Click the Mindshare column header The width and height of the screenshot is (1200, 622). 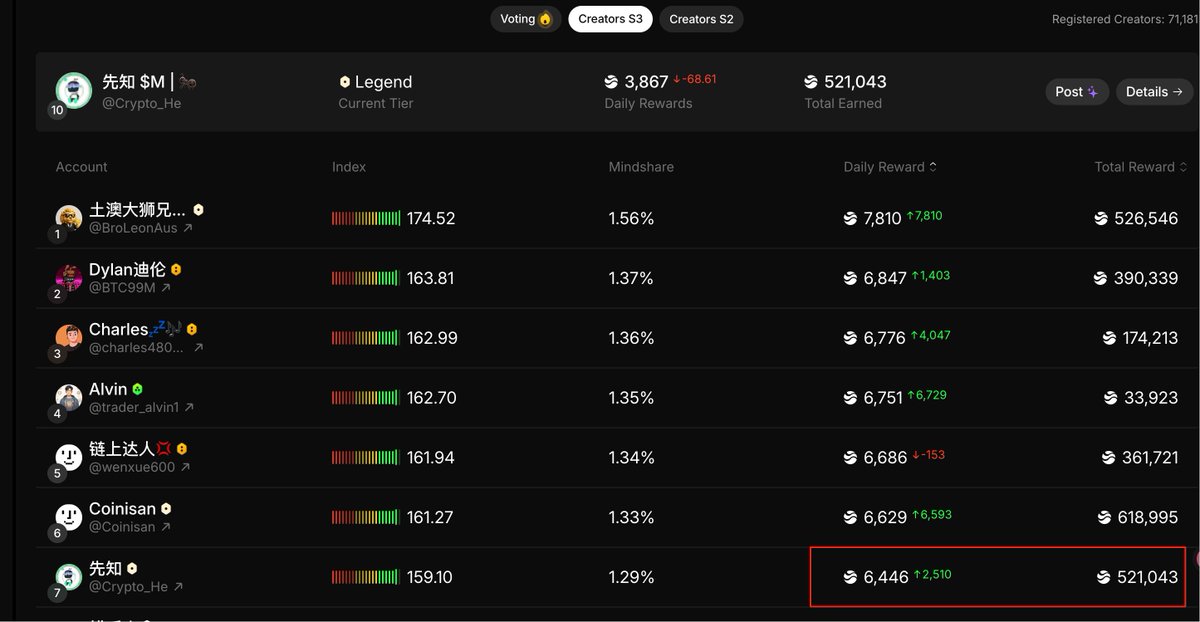click(x=641, y=167)
